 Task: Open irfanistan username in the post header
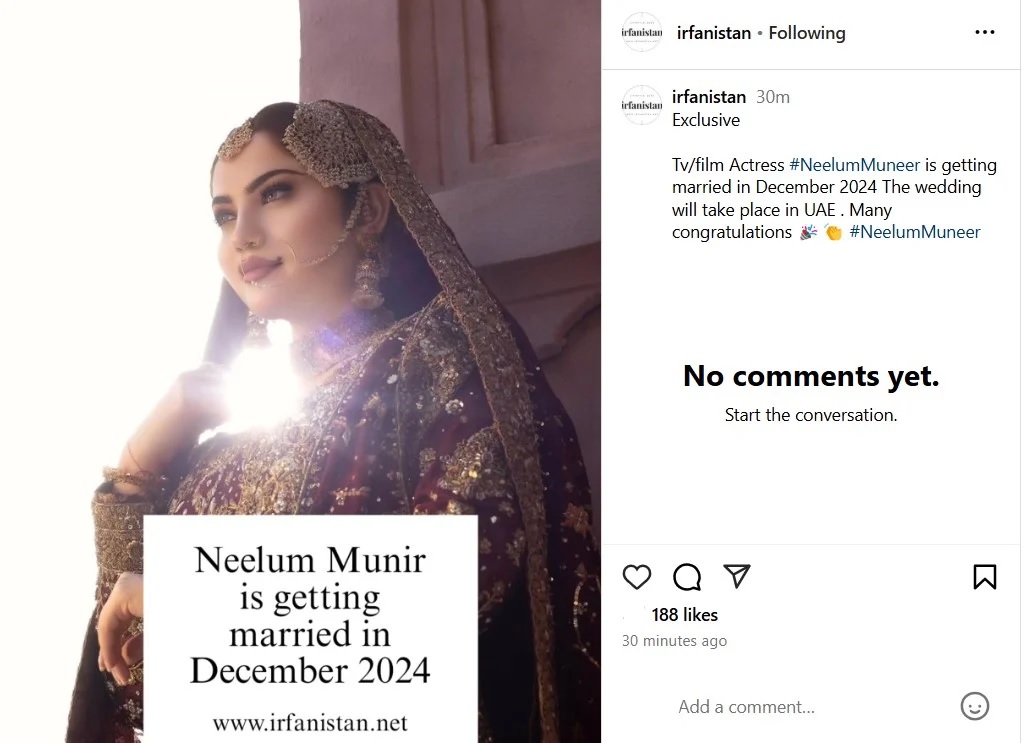714,33
